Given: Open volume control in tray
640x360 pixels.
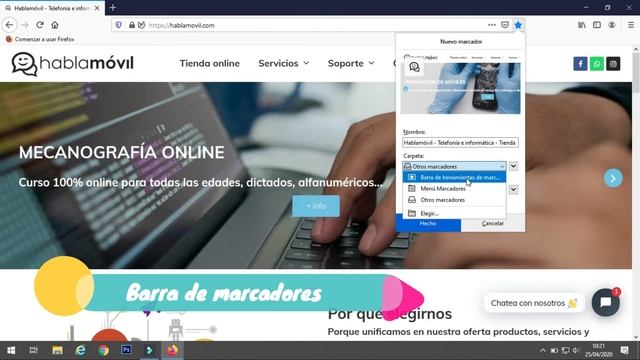Looking at the screenshot, I should click(x=576, y=350).
